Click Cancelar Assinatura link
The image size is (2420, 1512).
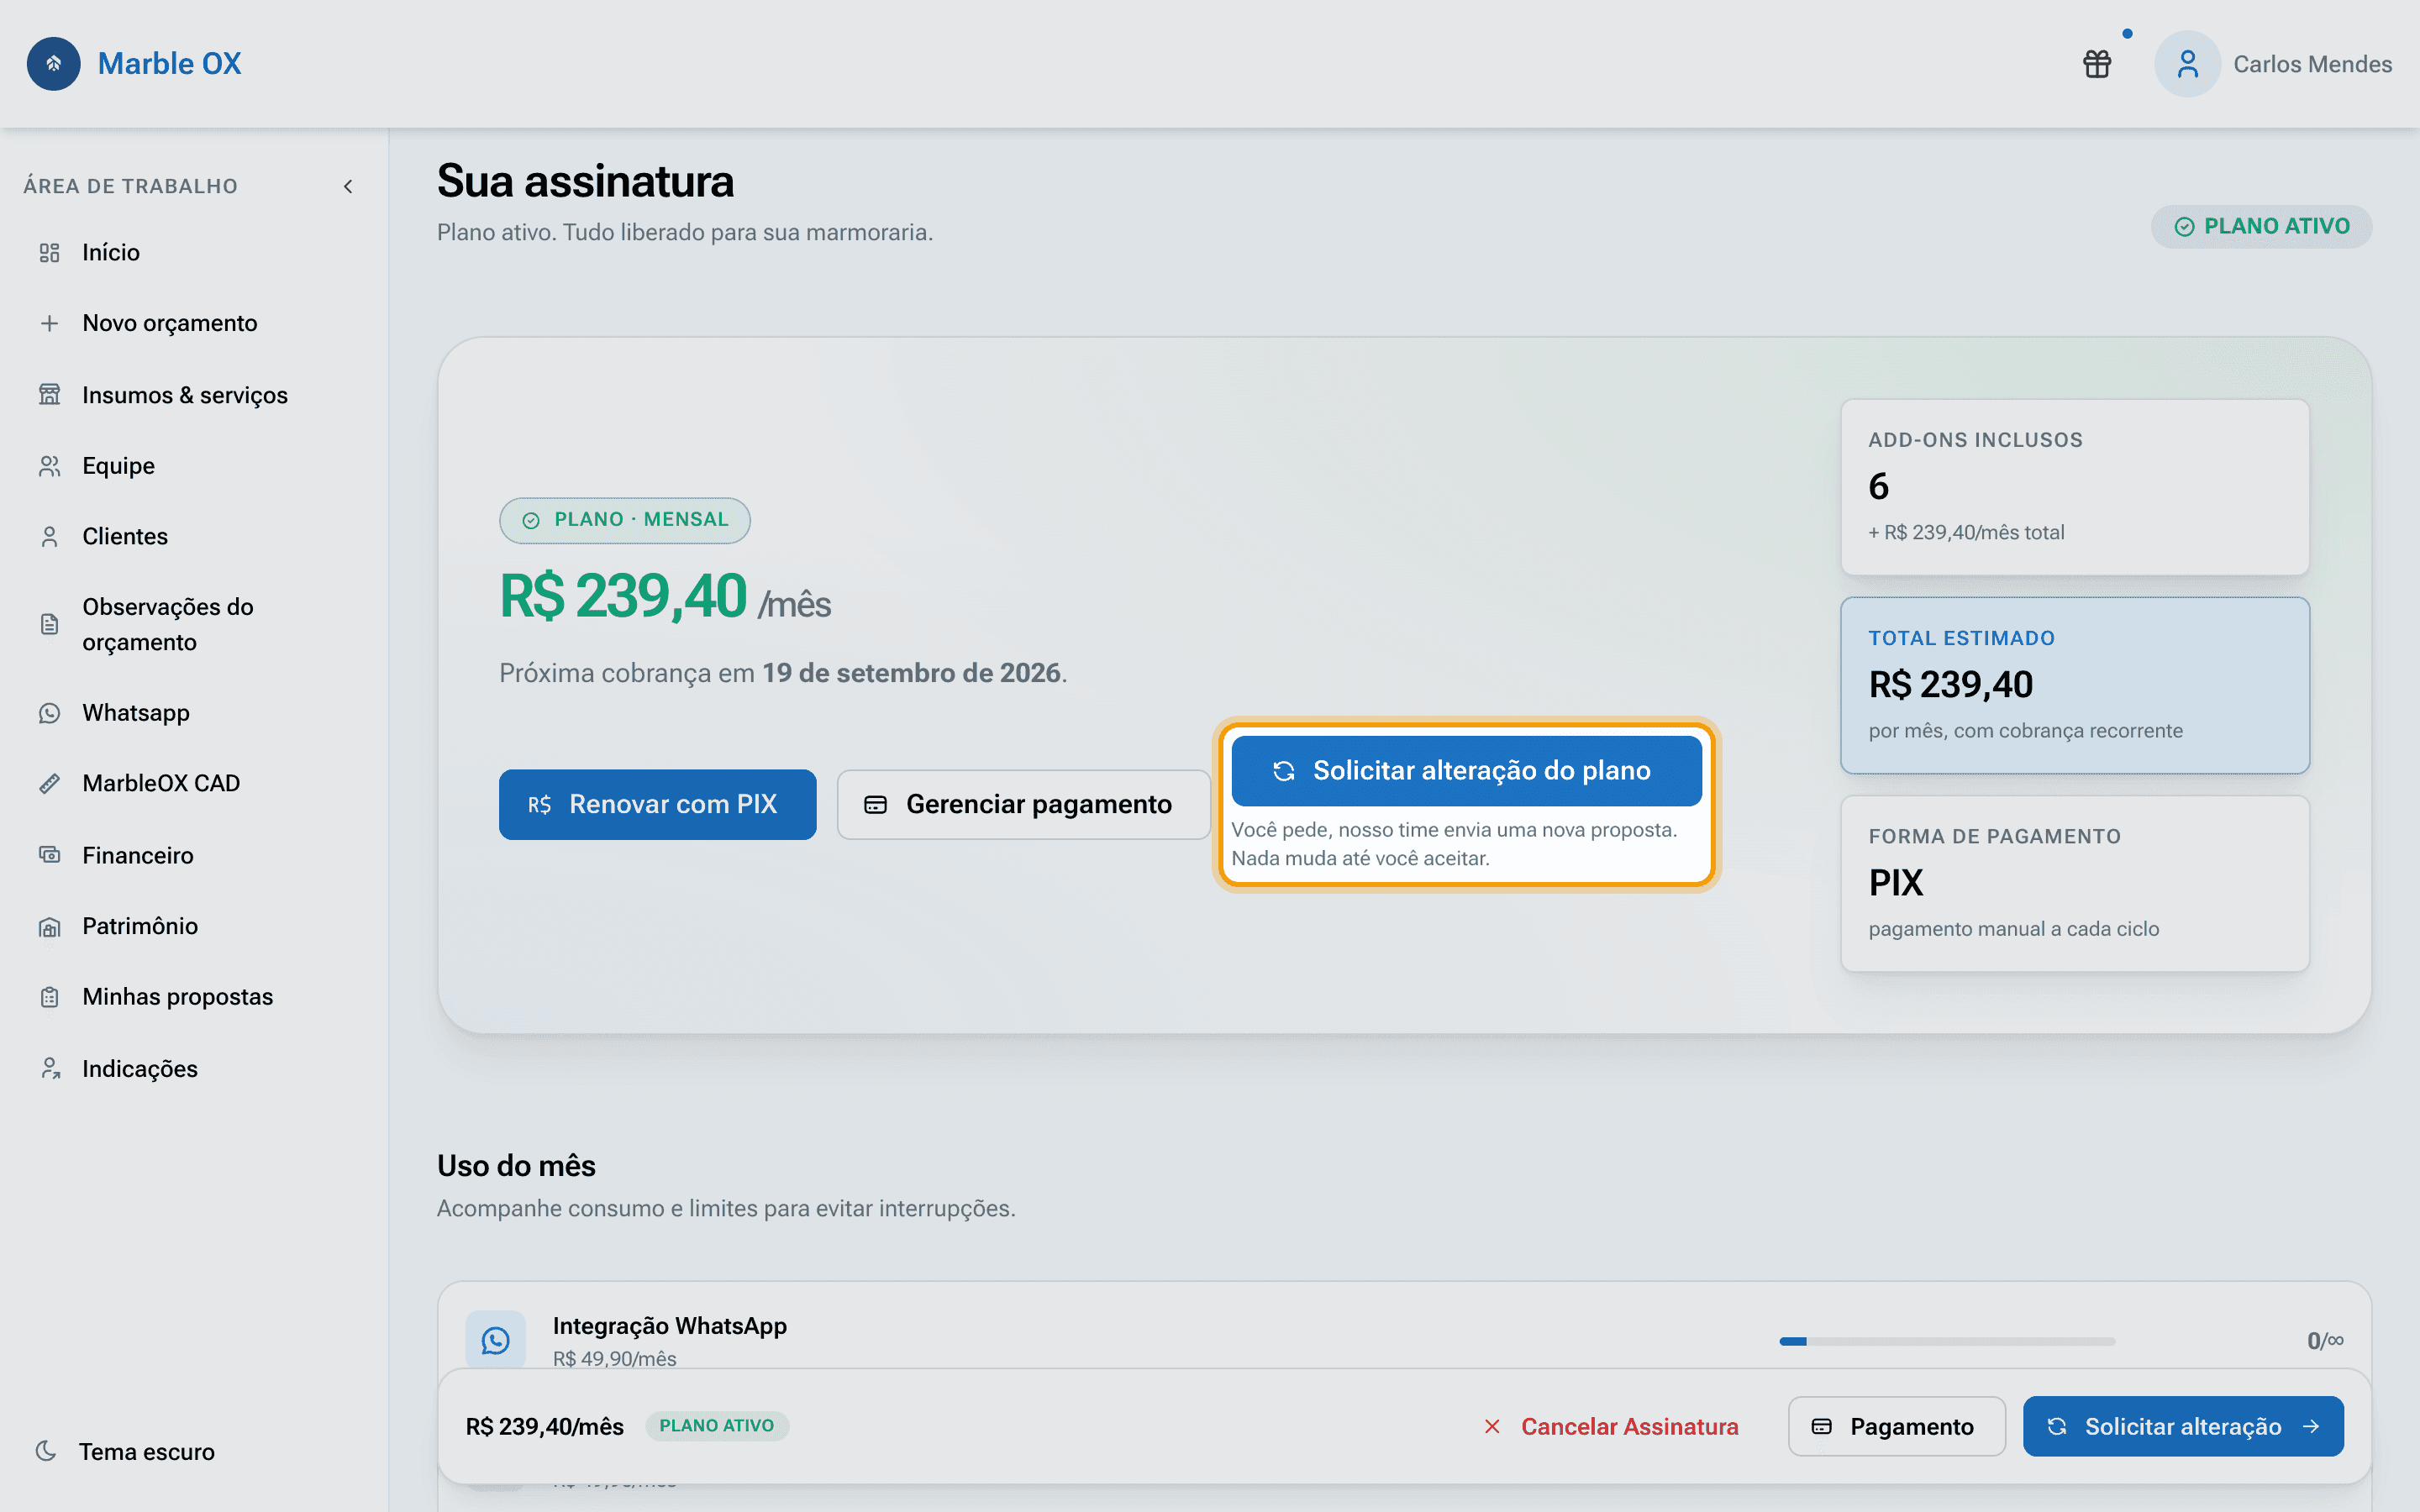tap(1610, 1426)
